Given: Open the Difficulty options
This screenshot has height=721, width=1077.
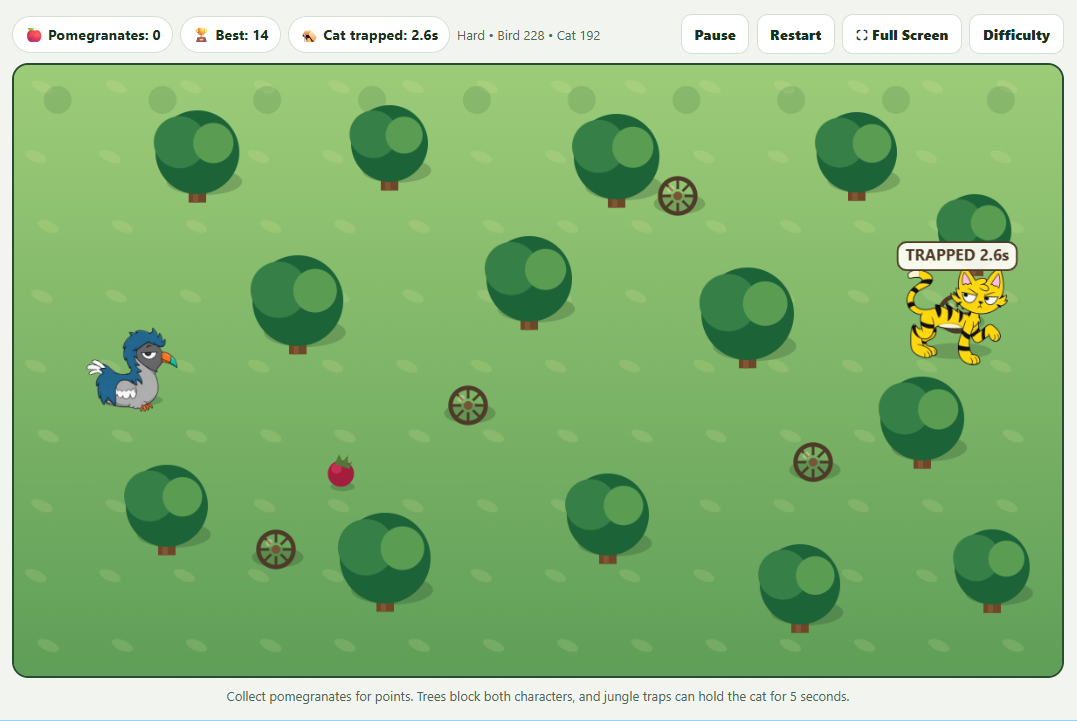Looking at the screenshot, I should tap(1016, 34).
